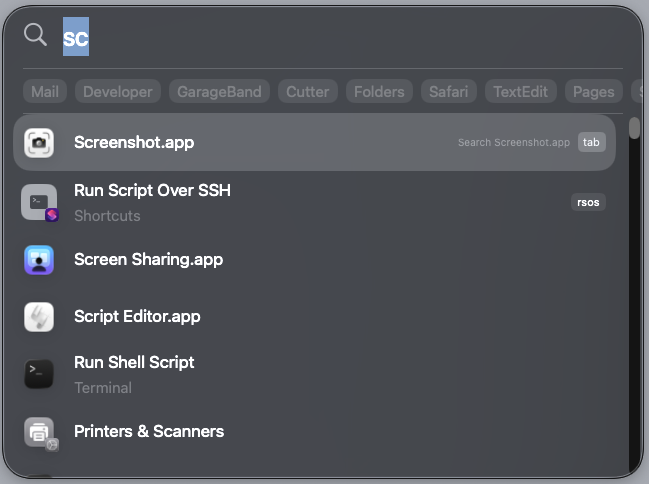Click the Screen Sharing.app icon
This screenshot has height=484, width=649.
(39, 260)
